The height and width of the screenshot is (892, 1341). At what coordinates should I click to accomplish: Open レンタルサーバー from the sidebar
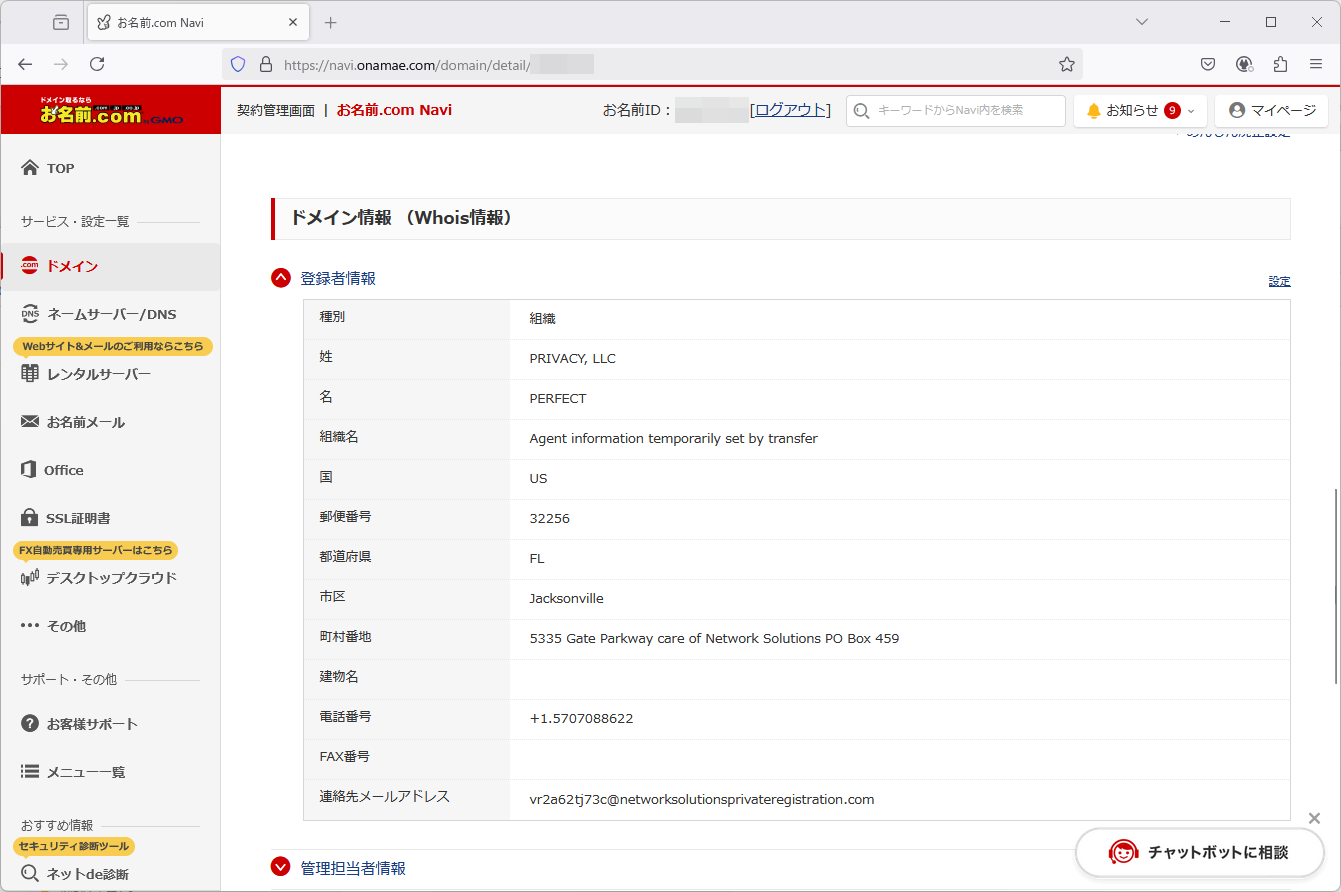click(98, 374)
